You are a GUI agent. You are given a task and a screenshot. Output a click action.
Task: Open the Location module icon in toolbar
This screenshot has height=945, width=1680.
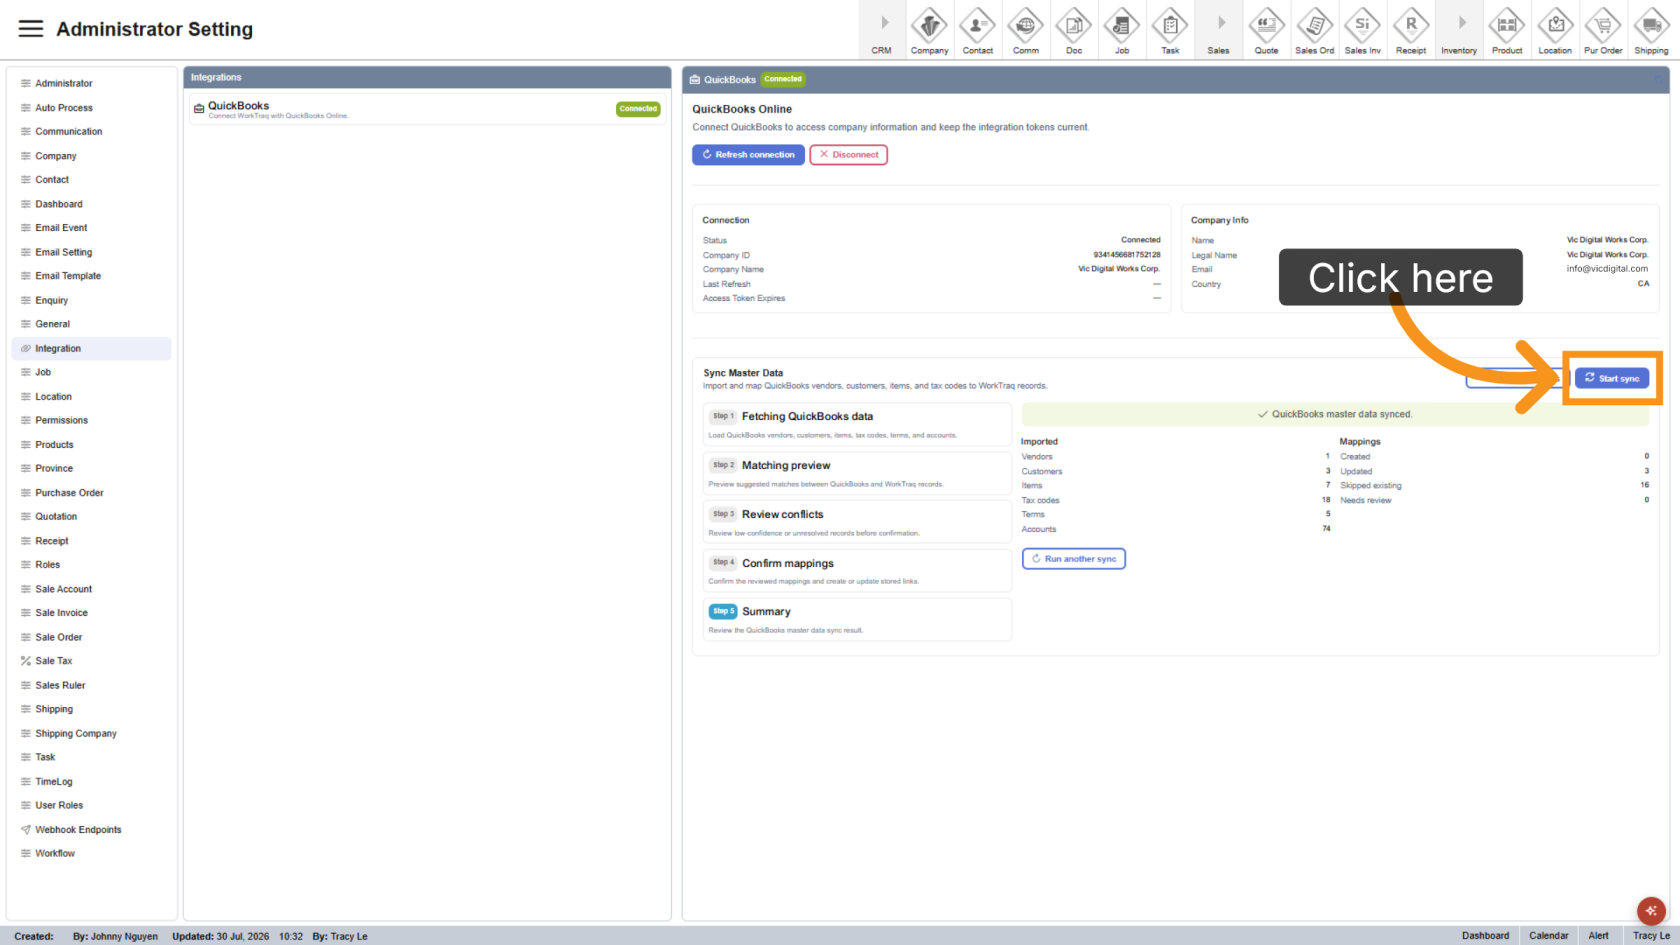pos(1555,29)
